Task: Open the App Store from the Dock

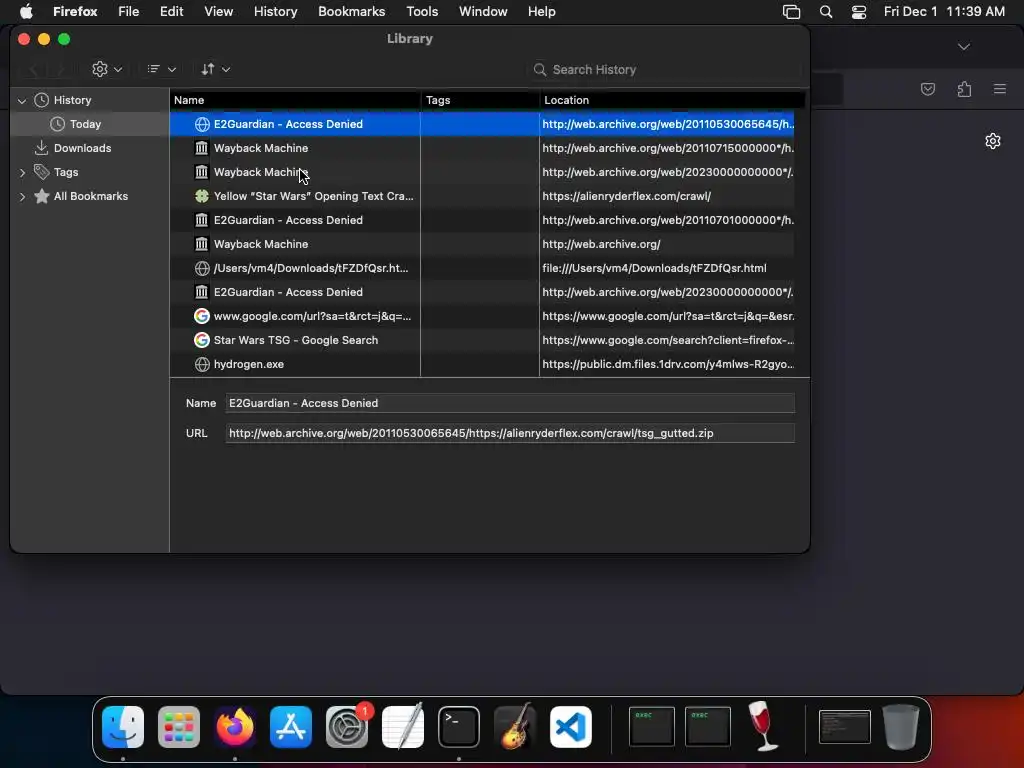Action: 291,727
